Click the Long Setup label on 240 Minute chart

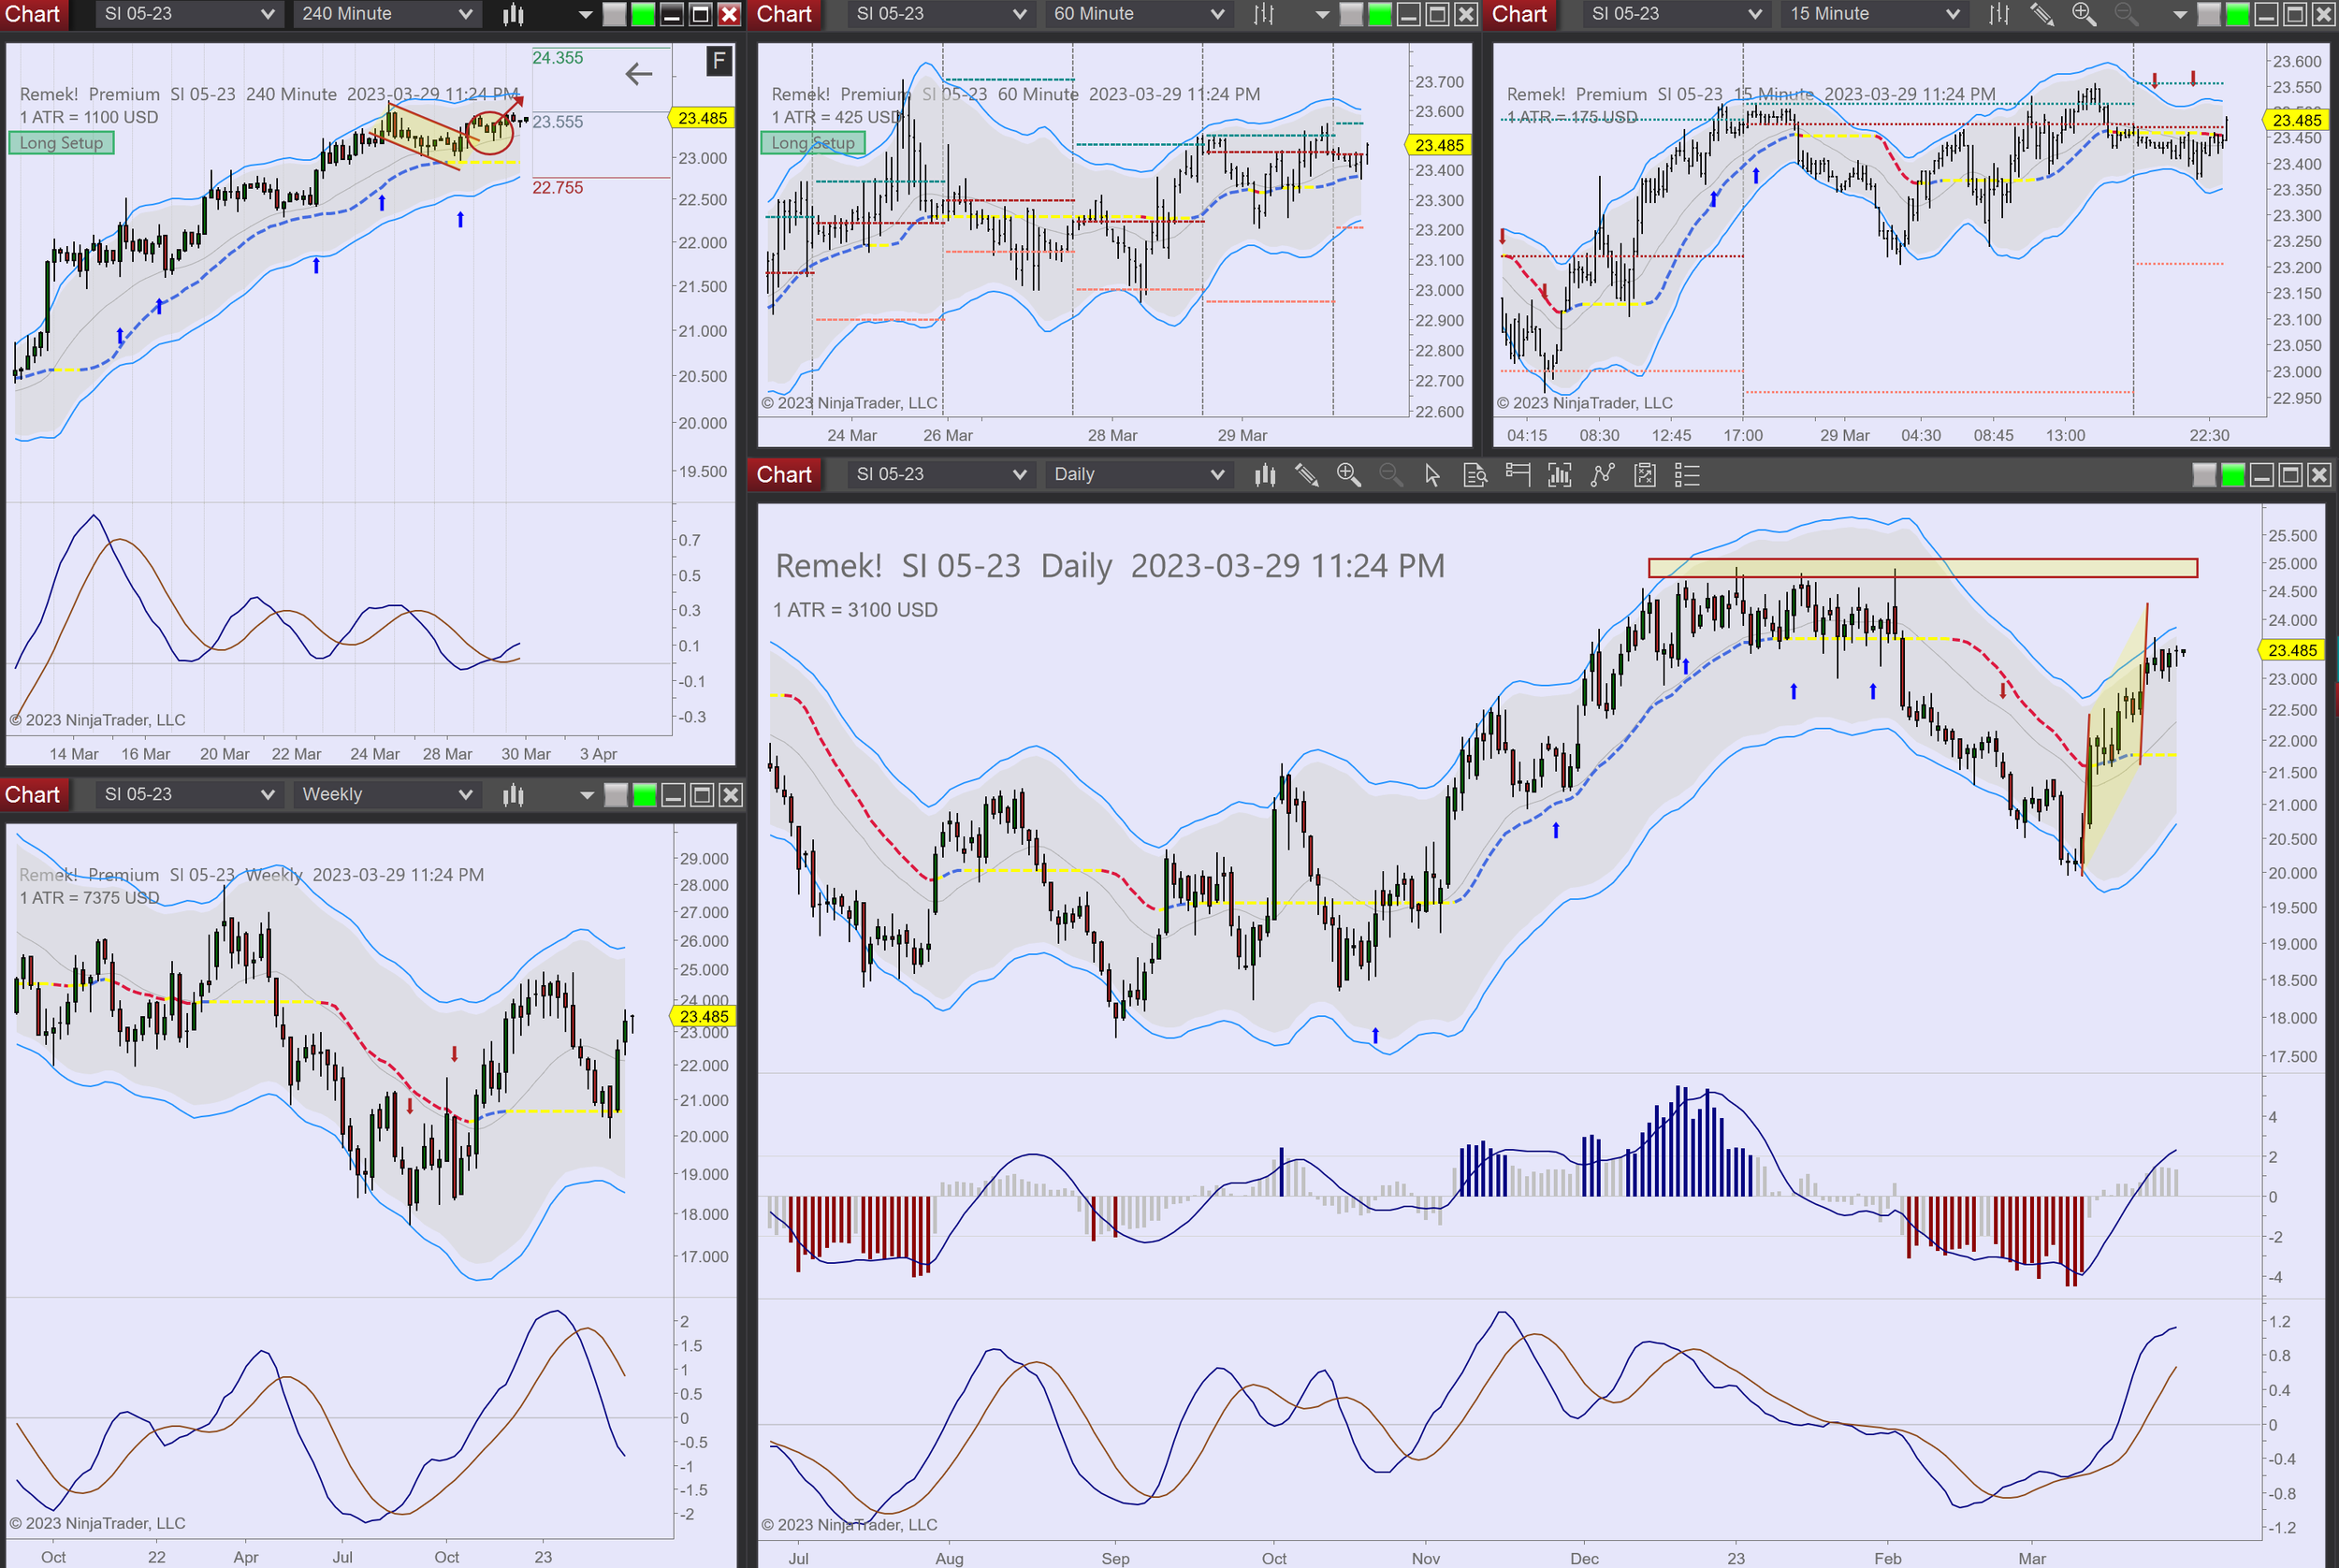coord(61,143)
